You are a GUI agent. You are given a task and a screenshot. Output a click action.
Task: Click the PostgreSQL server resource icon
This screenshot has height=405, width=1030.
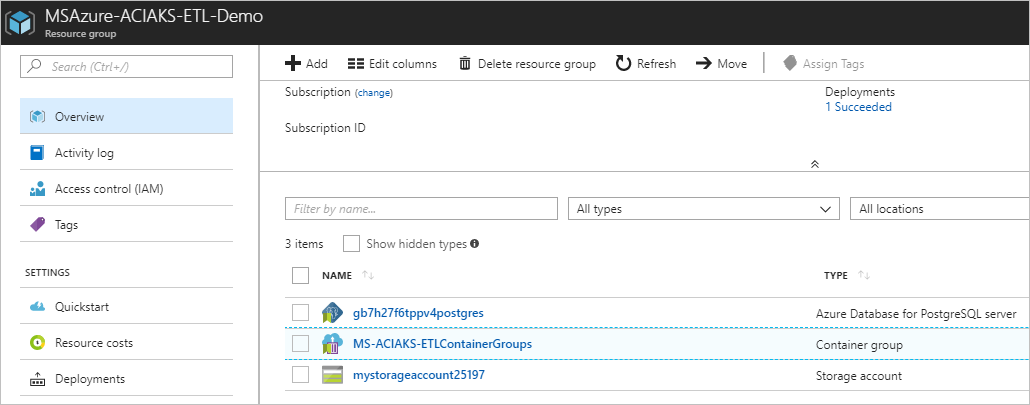[x=332, y=313]
